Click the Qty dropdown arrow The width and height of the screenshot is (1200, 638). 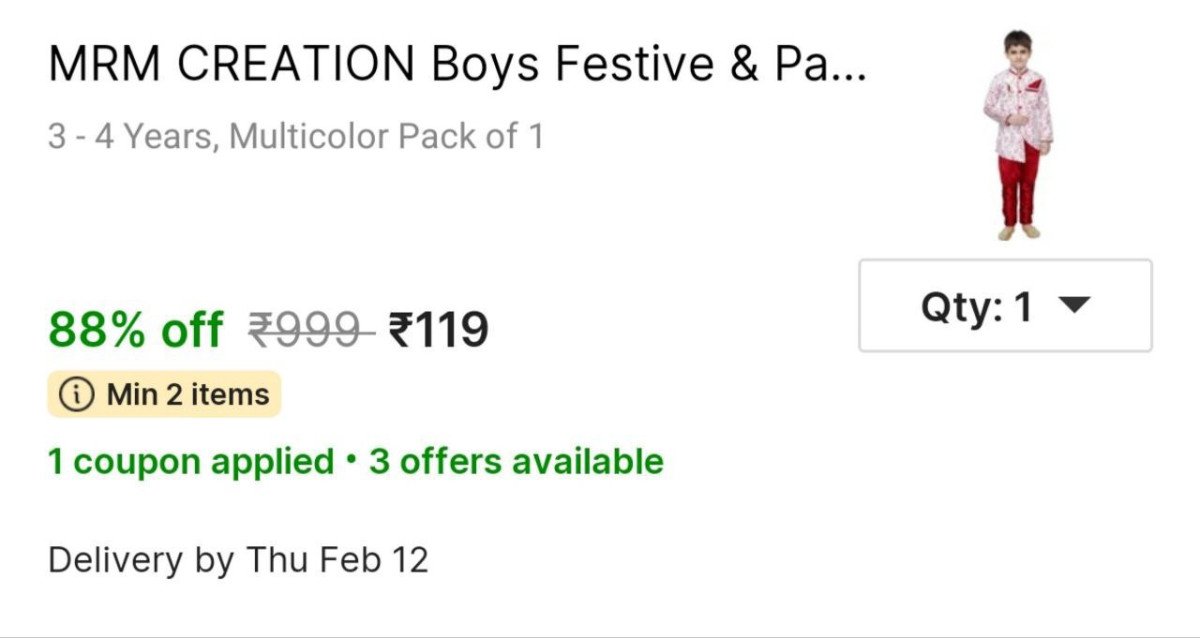[1072, 307]
